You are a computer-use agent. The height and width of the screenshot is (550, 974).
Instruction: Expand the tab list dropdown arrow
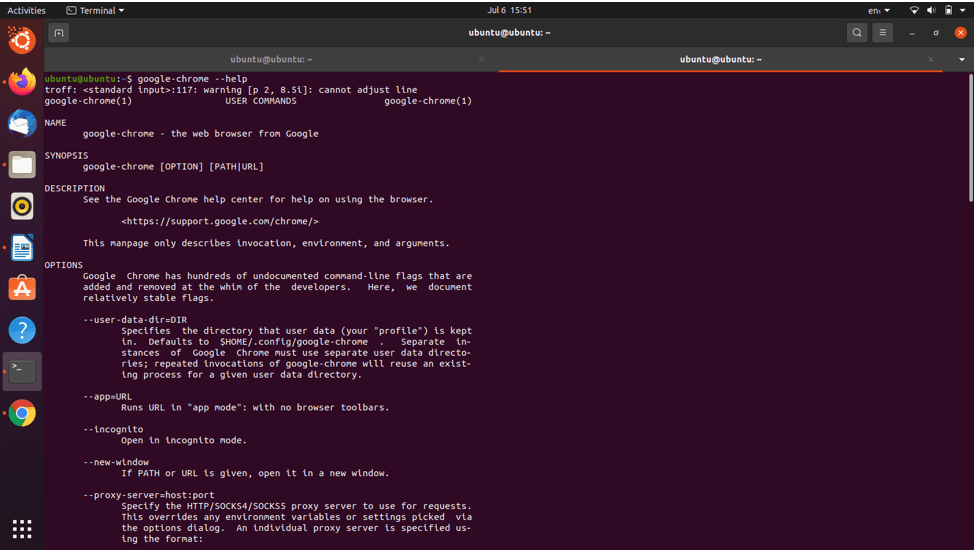pyautogui.click(x=962, y=60)
